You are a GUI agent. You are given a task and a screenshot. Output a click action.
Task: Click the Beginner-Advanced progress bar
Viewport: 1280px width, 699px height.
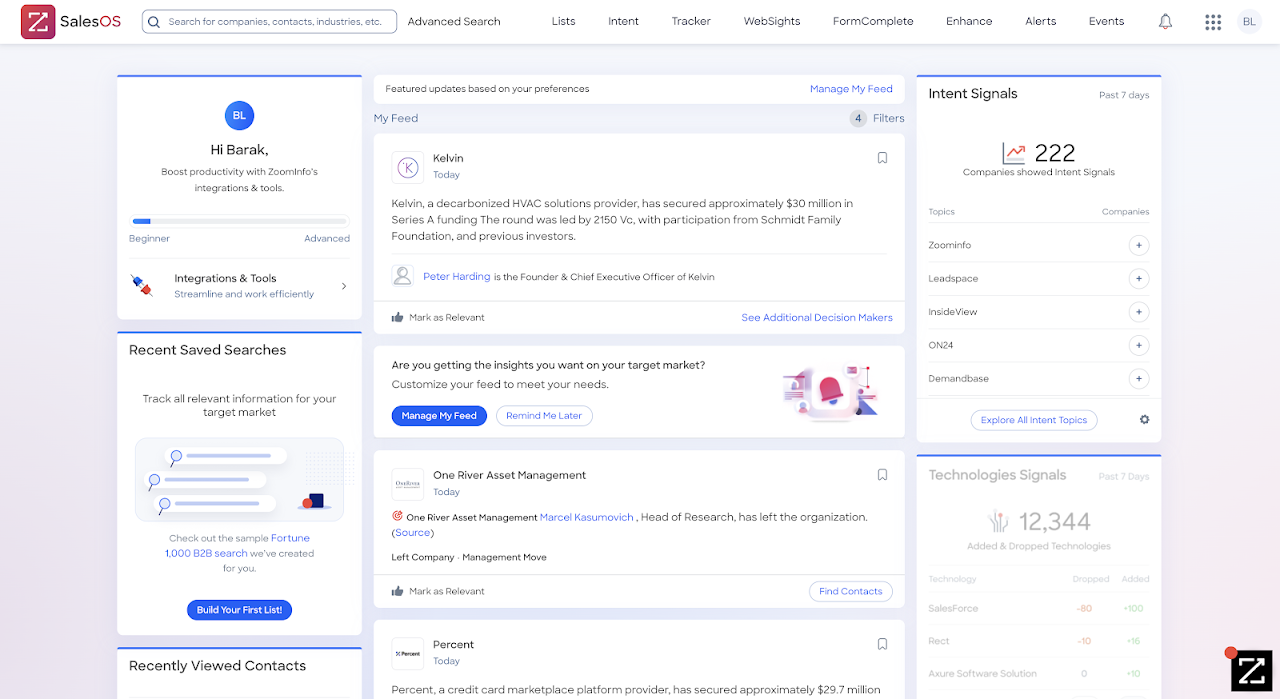click(x=239, y=221)
